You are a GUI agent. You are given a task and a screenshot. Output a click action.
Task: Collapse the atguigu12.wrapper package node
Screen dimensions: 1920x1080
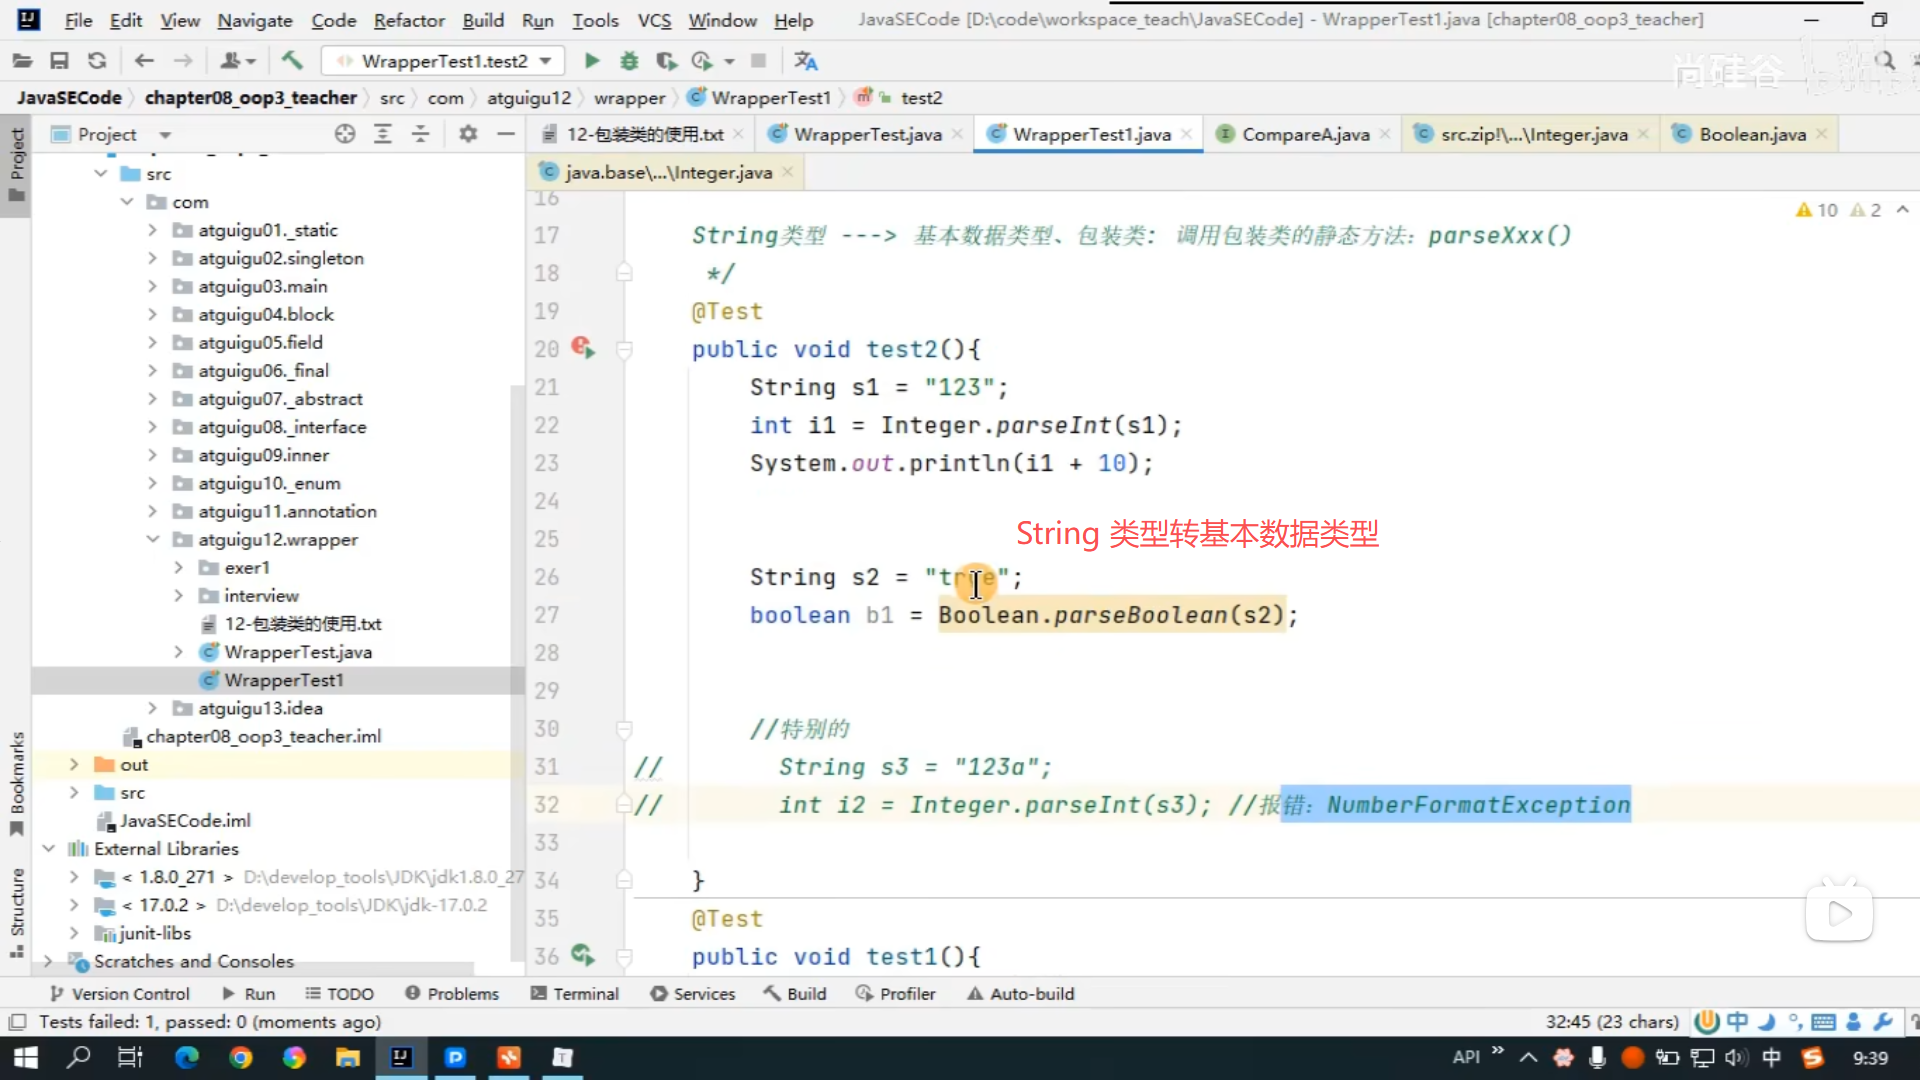(x=152, y=539)
